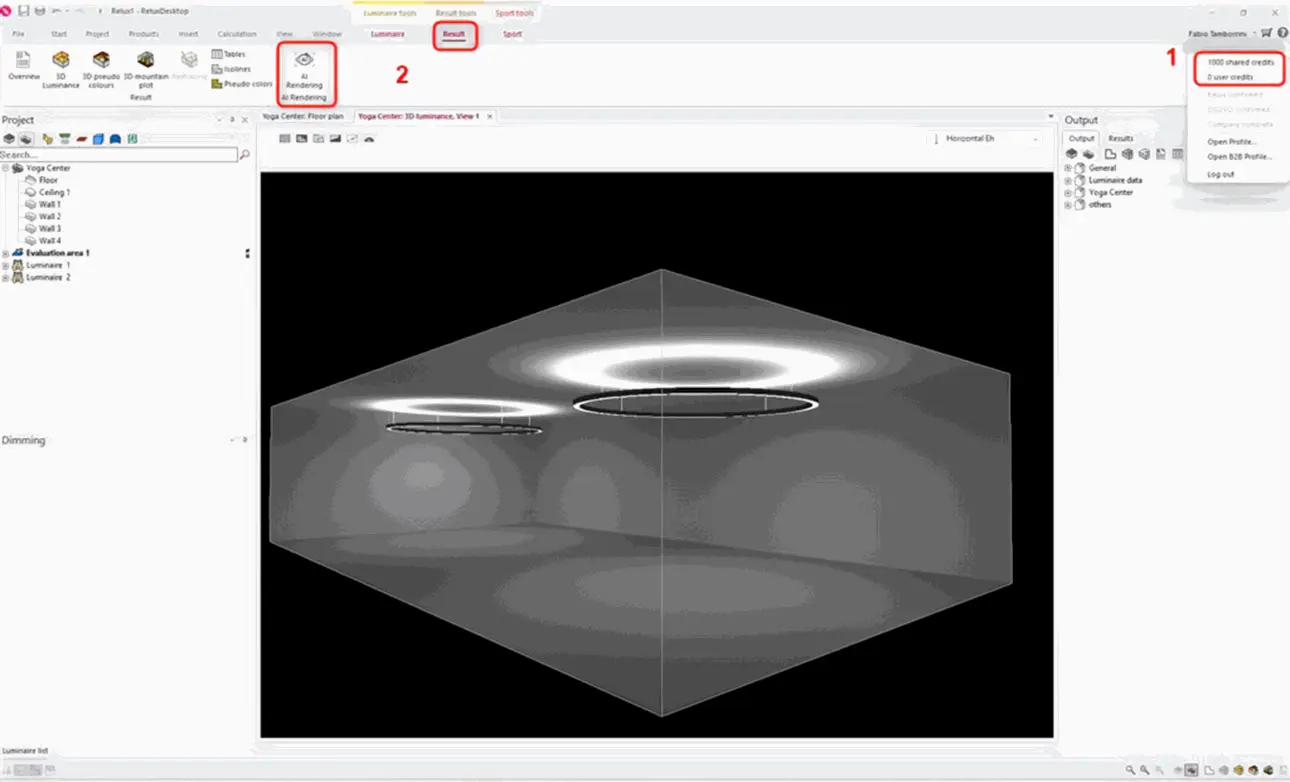The image size is (1290, 782).
Task: Open the File menu
Action: coord(18,34)
